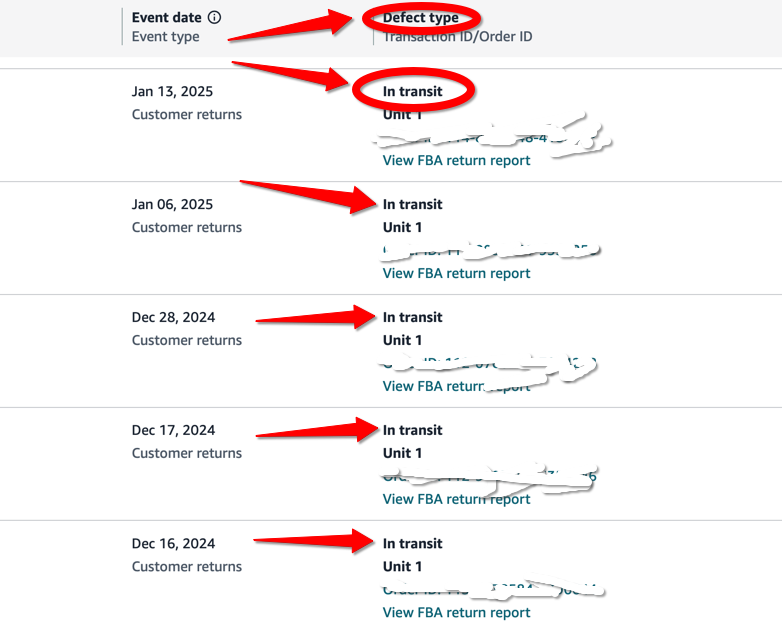Open FBA return report for Jan 06, 2025

[456, 273]
